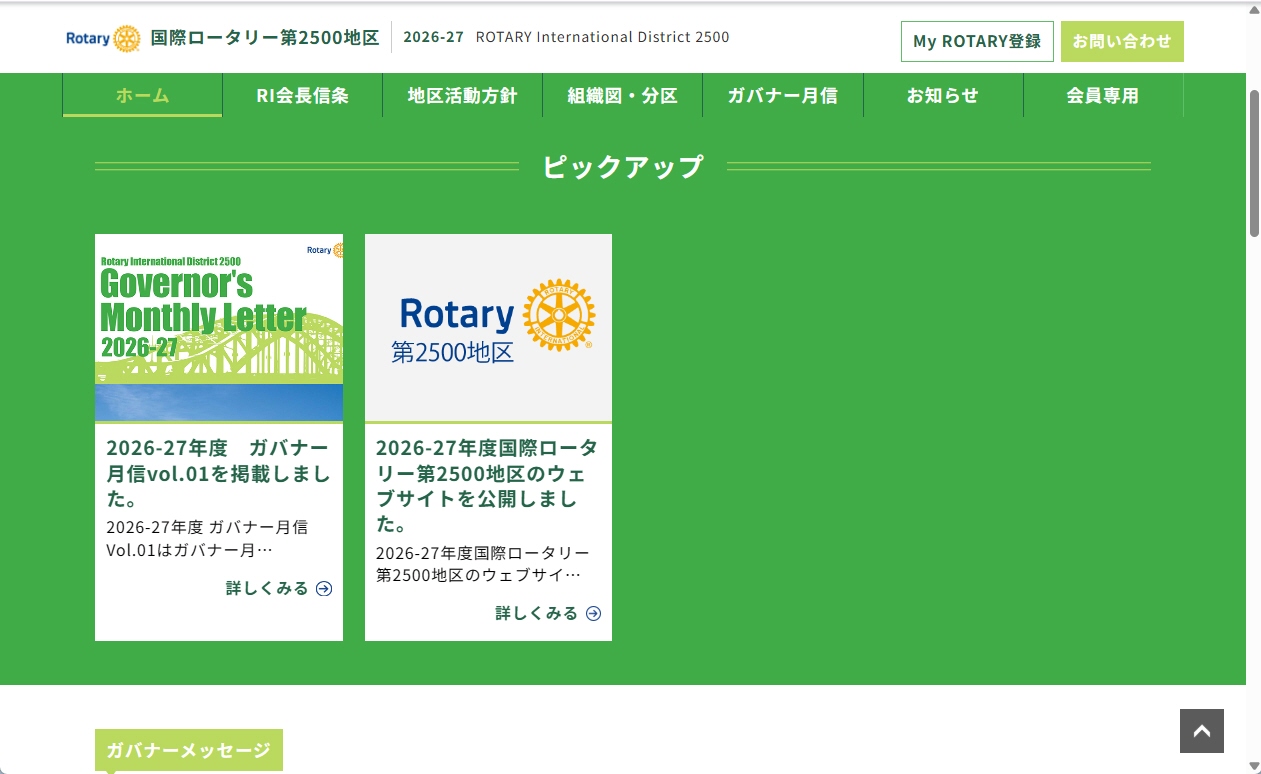Click 'ROTARY International District 2500' header text
This screenshot has height=774, width=1261.
(602, 37)
